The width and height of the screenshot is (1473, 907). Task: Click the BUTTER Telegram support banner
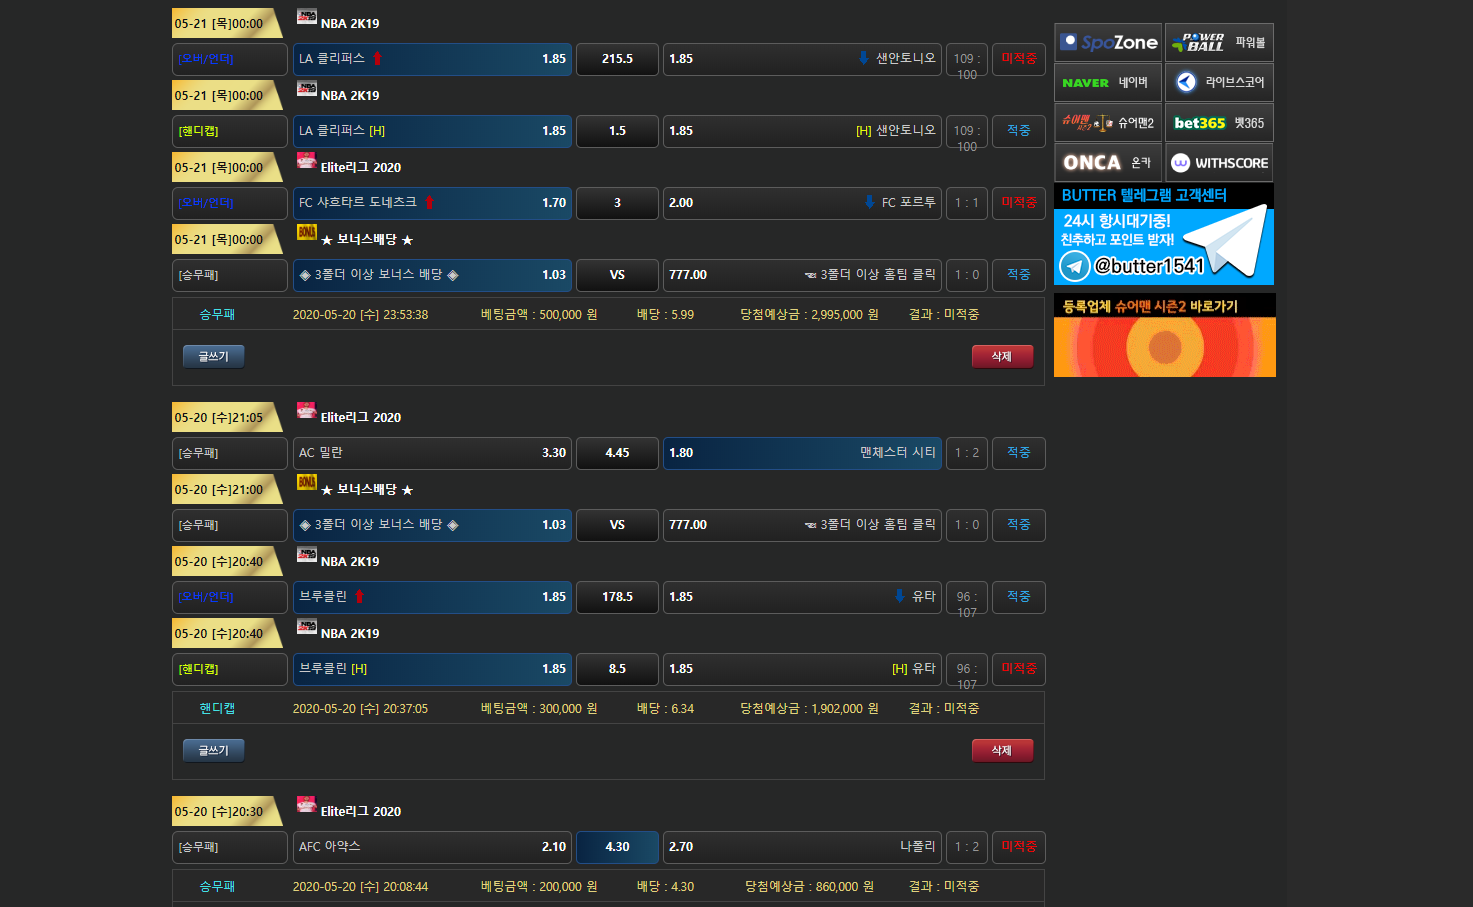[x=1164, y=235]
